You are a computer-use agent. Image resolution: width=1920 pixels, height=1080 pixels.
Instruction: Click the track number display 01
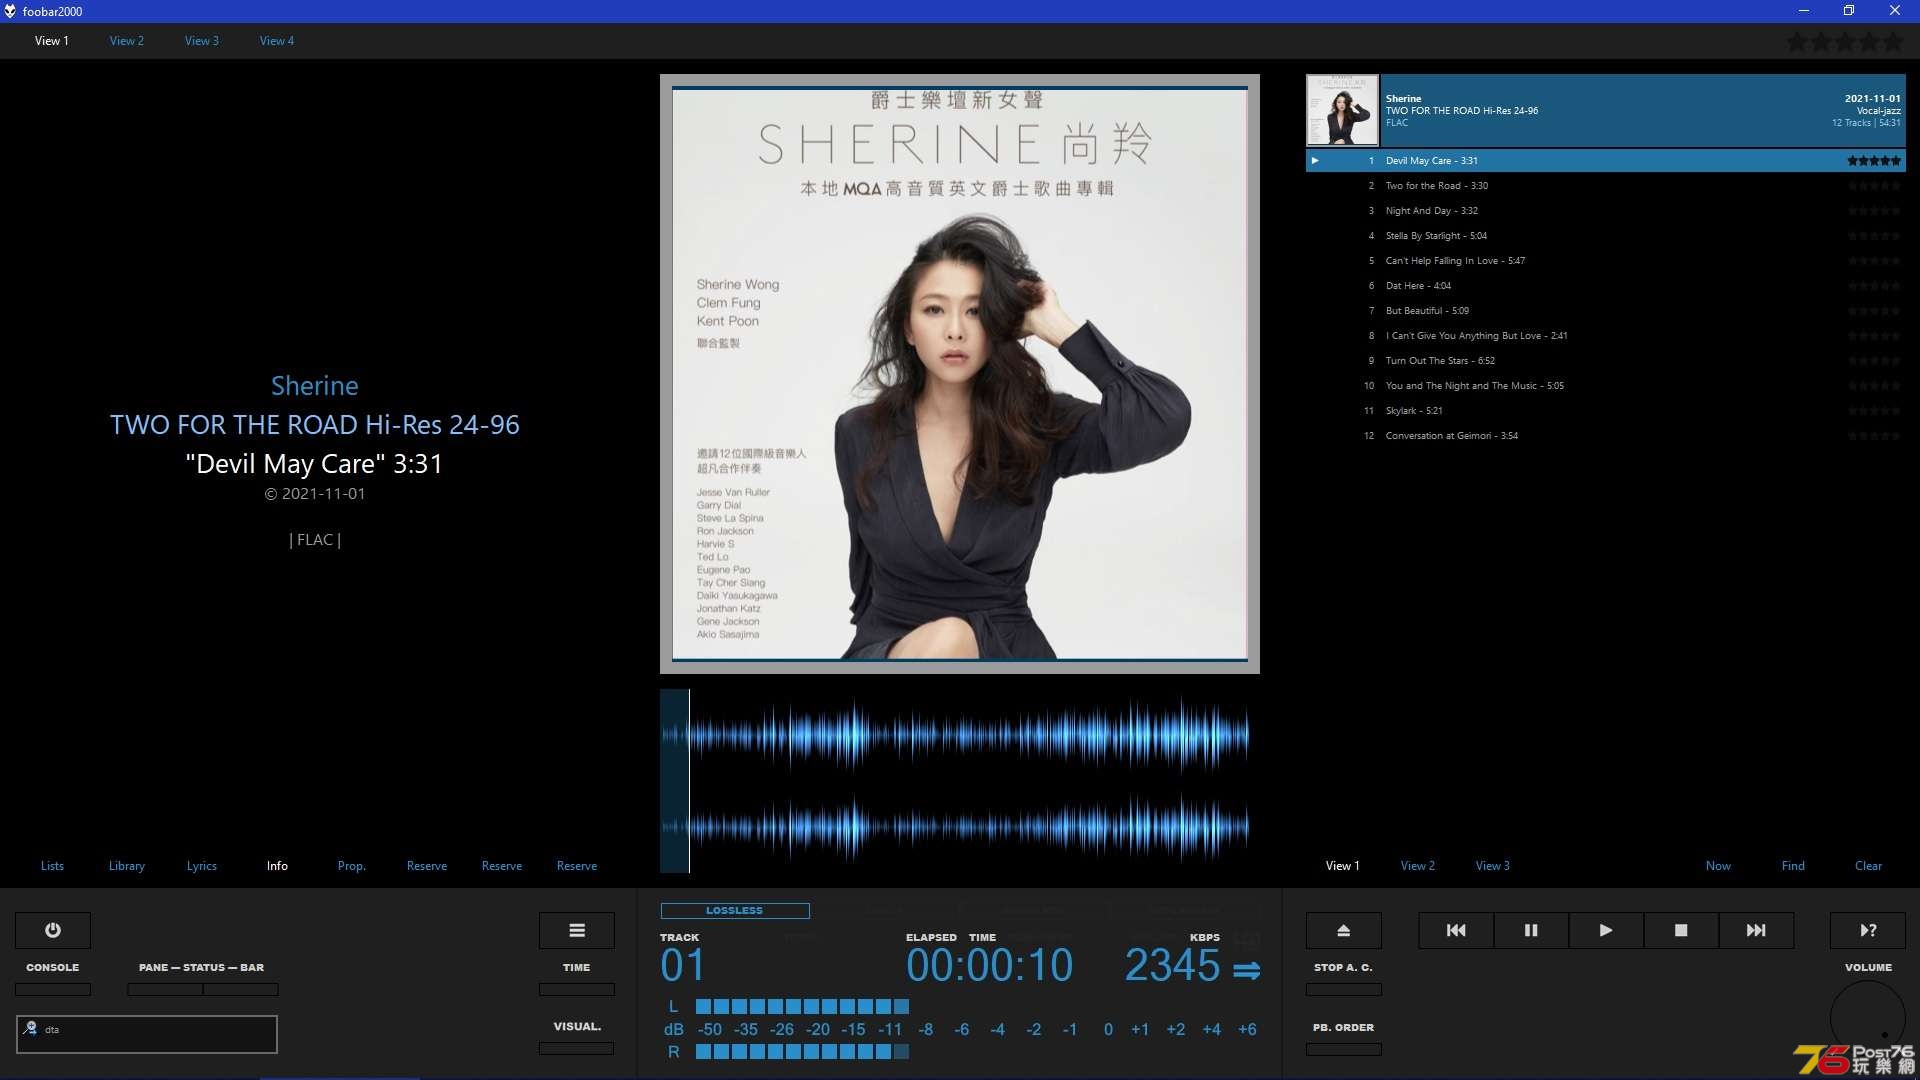(x=683, y=965)
